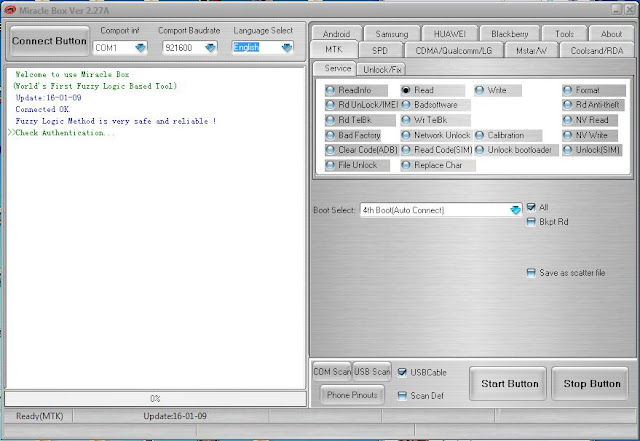This screenshot has width=640, height=441.
Task: Choose Rd UnLock/IMEI option
Action: pyautogui.click(x=361, y=105)
